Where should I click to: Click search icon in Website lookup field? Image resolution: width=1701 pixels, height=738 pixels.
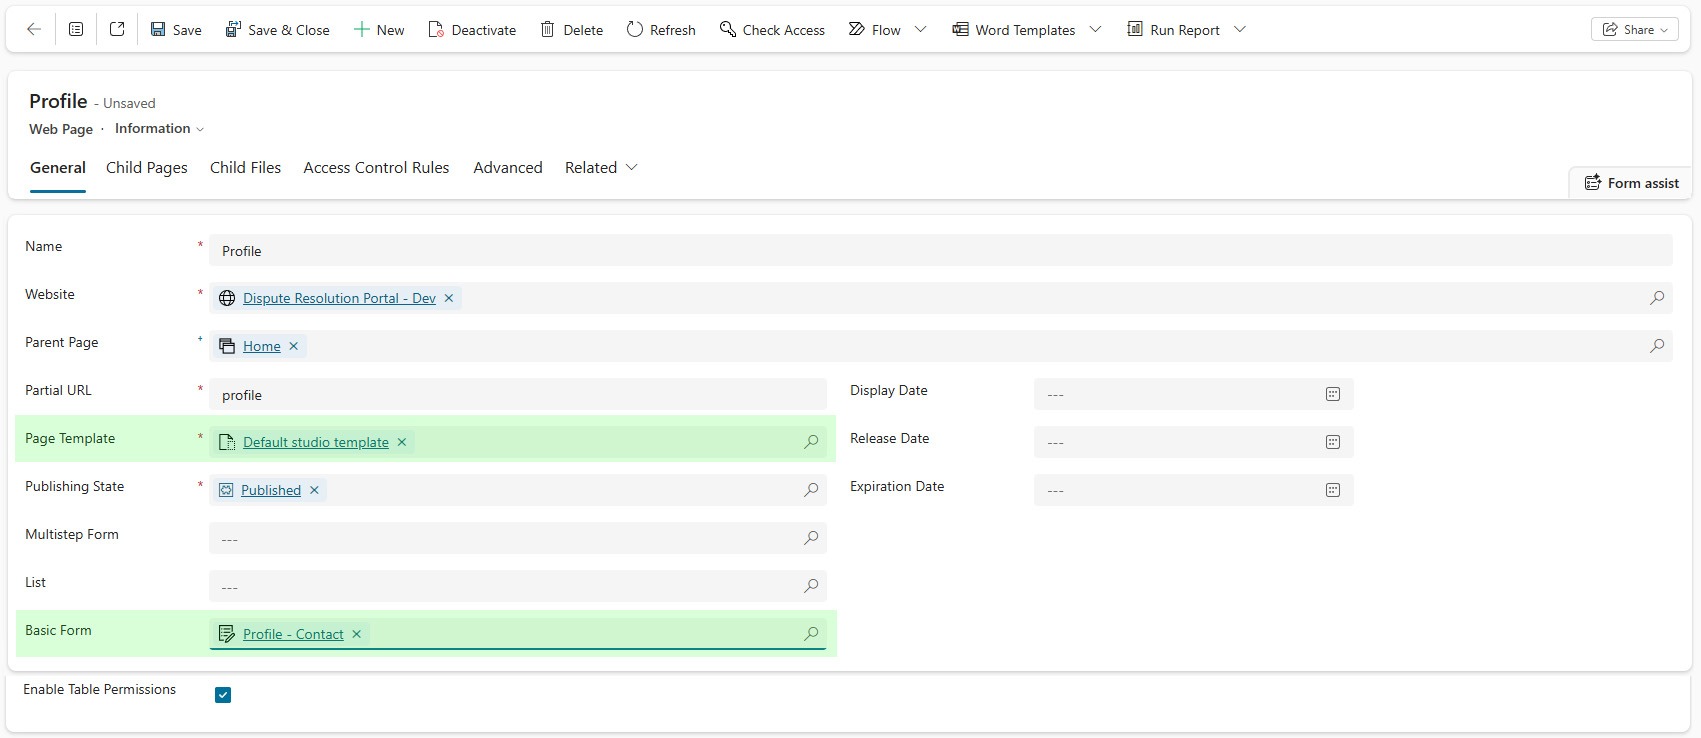point(1657,298)
